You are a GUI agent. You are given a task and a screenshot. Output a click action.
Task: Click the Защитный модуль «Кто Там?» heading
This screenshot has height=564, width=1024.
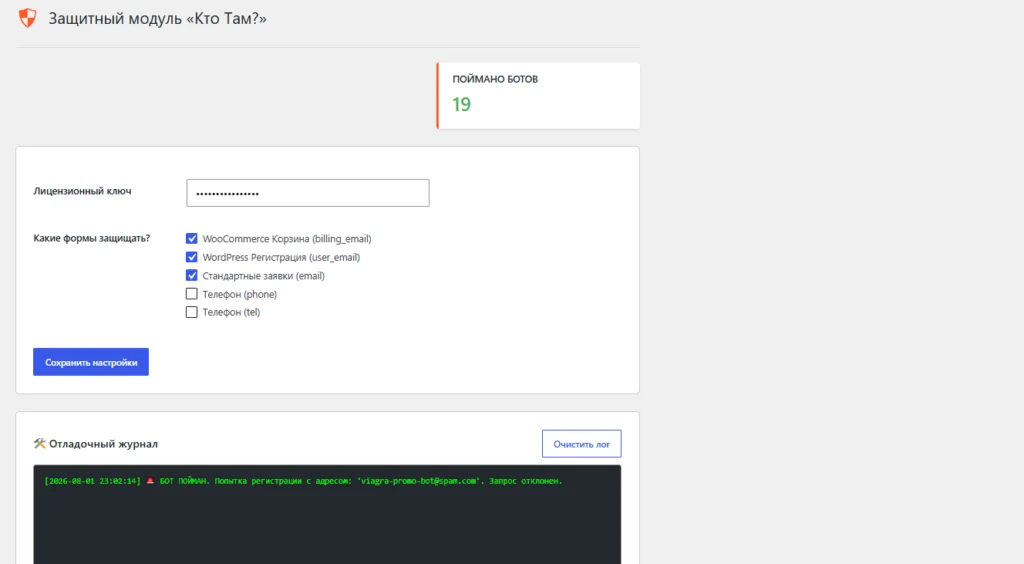click(x=157, y=18)
